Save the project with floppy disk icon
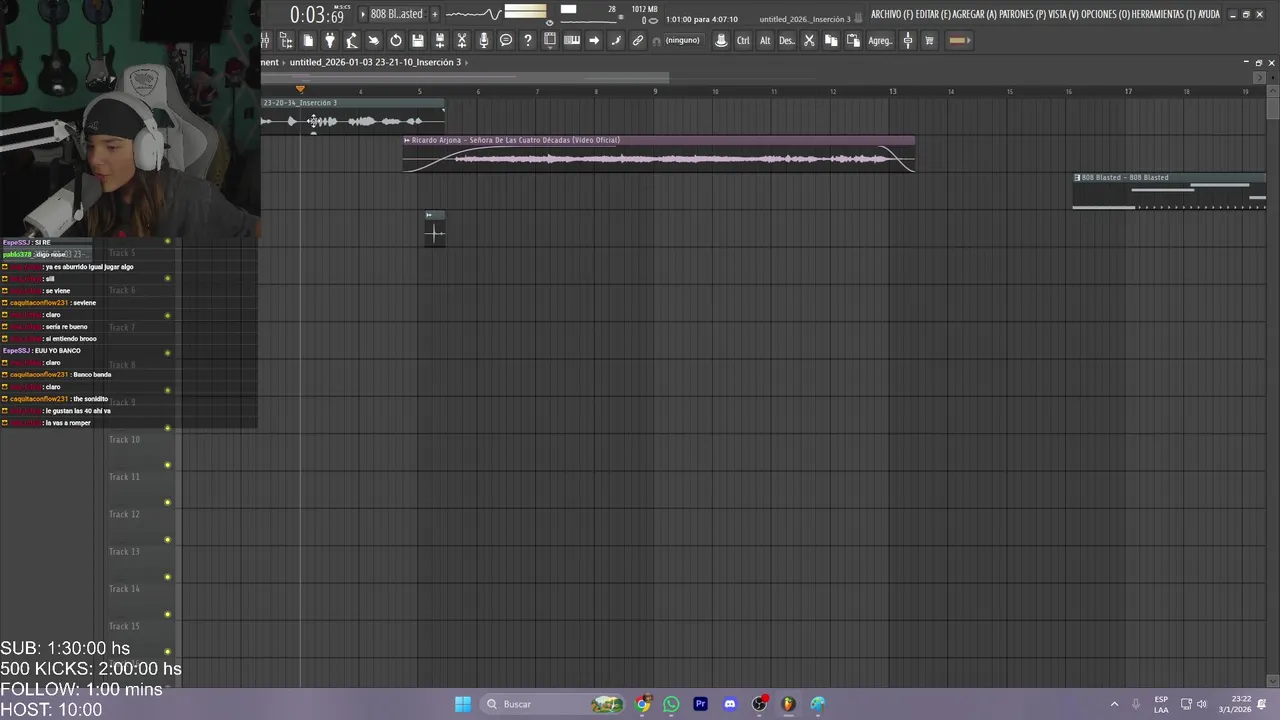Image resolution: width=1280 pixels, height=720 pixels. coord(418,40)
